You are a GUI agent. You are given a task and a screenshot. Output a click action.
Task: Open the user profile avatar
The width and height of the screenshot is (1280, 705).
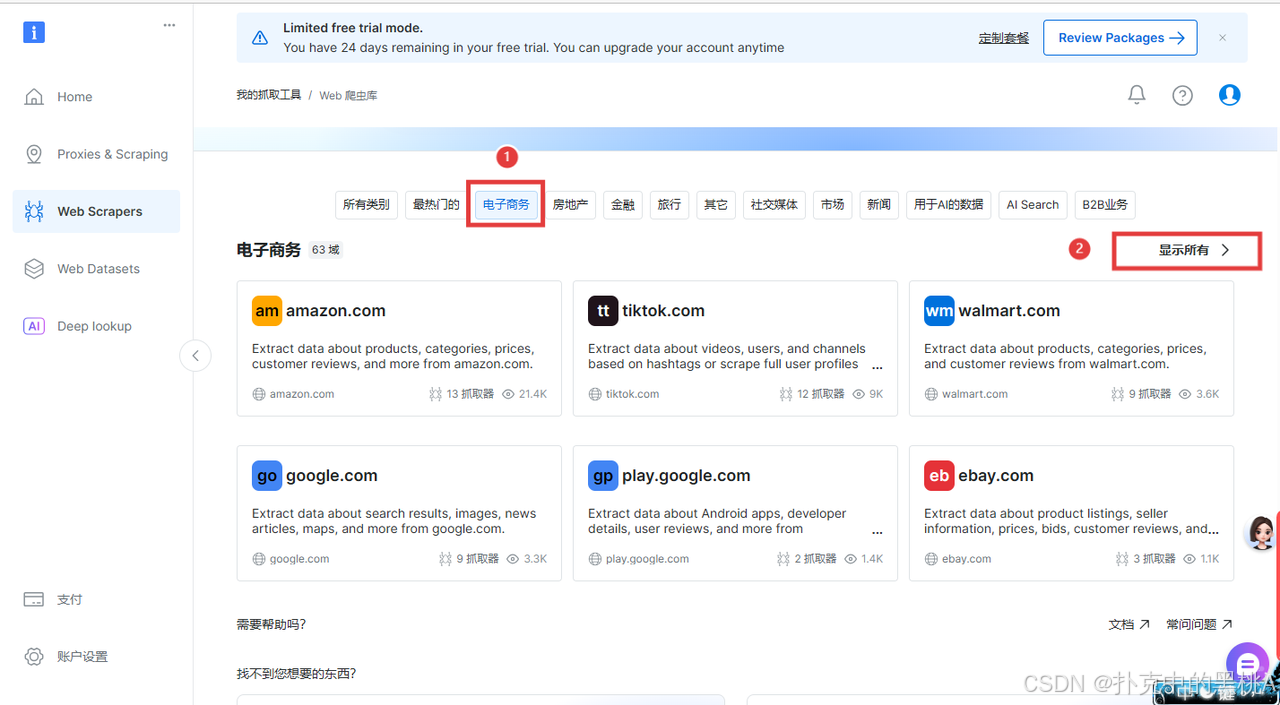click(x=1230, y=95)
